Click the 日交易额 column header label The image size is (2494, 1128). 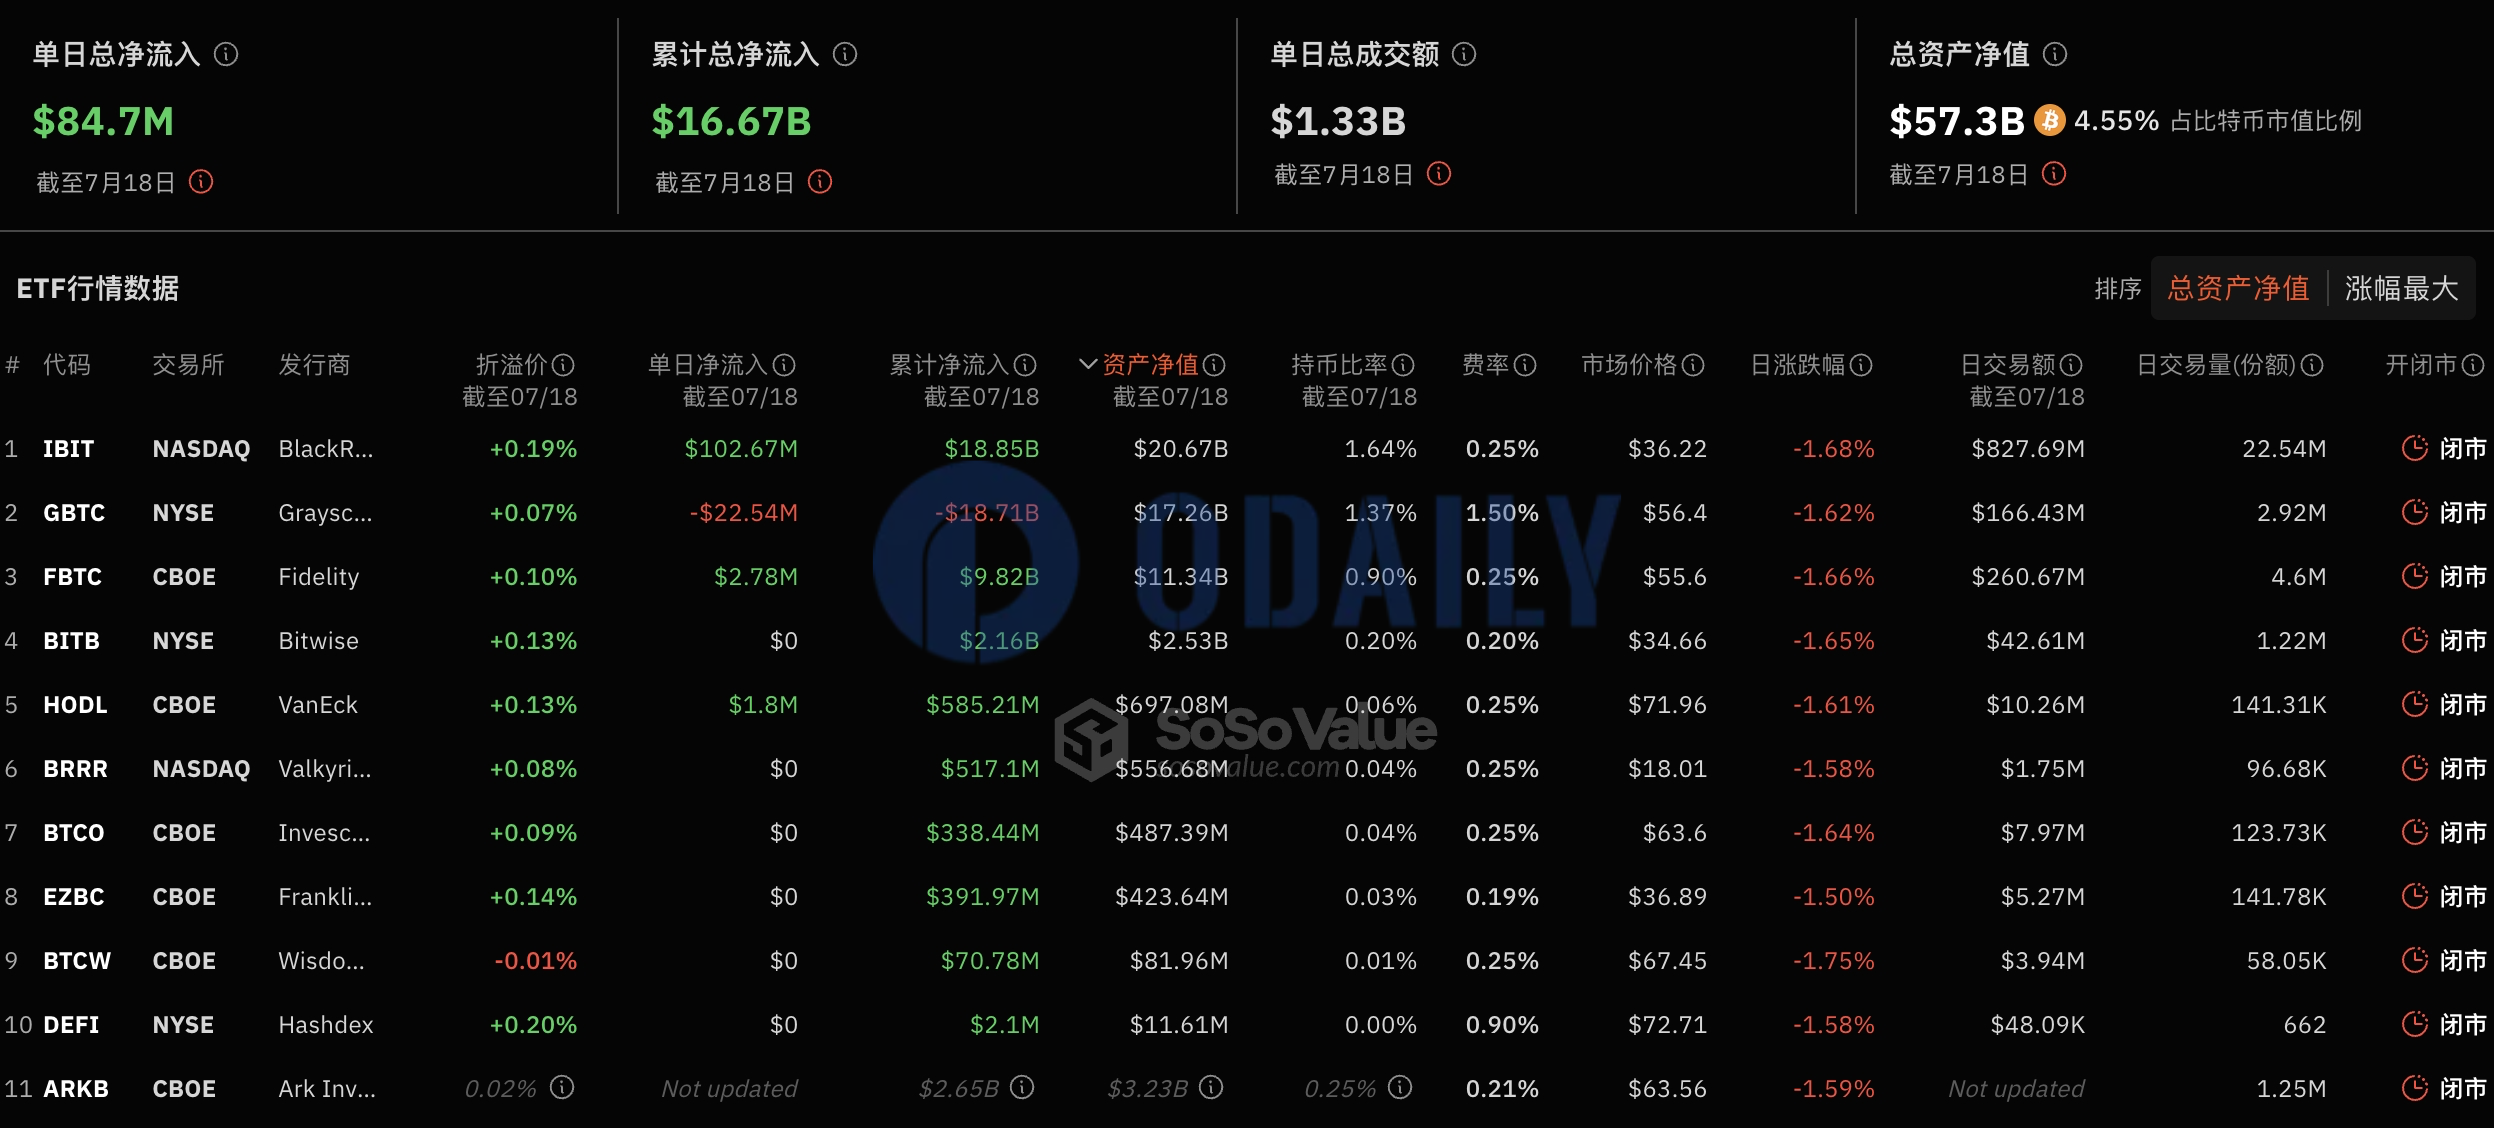2009,365
